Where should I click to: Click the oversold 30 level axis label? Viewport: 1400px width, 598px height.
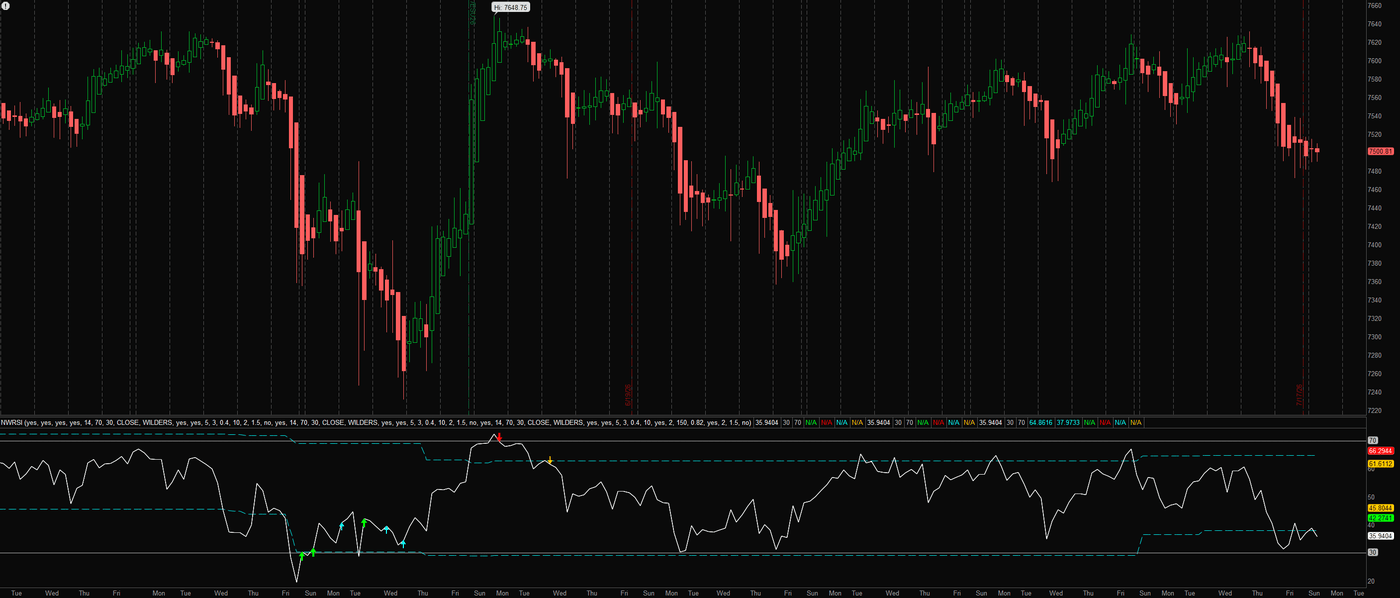point(1372,552)
